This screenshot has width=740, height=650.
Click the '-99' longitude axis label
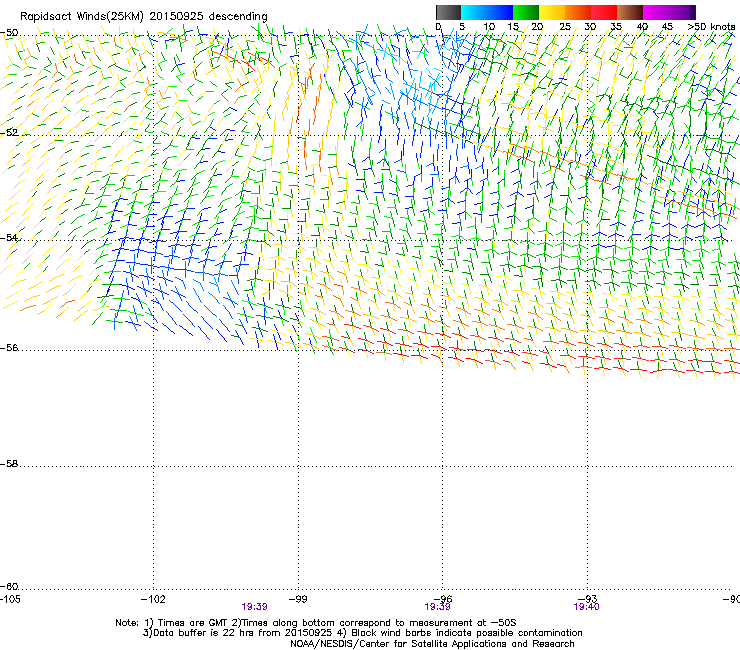pyautogui.click(x=298, y=599)
